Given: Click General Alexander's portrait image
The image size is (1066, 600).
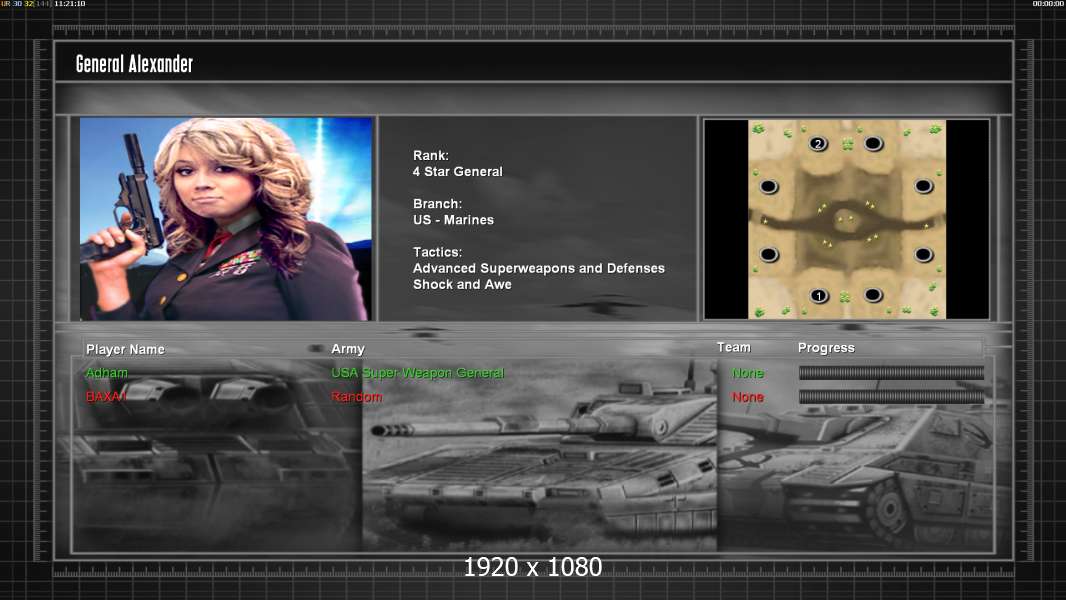Looking at the screenshot, I should [x=226, y=219].
